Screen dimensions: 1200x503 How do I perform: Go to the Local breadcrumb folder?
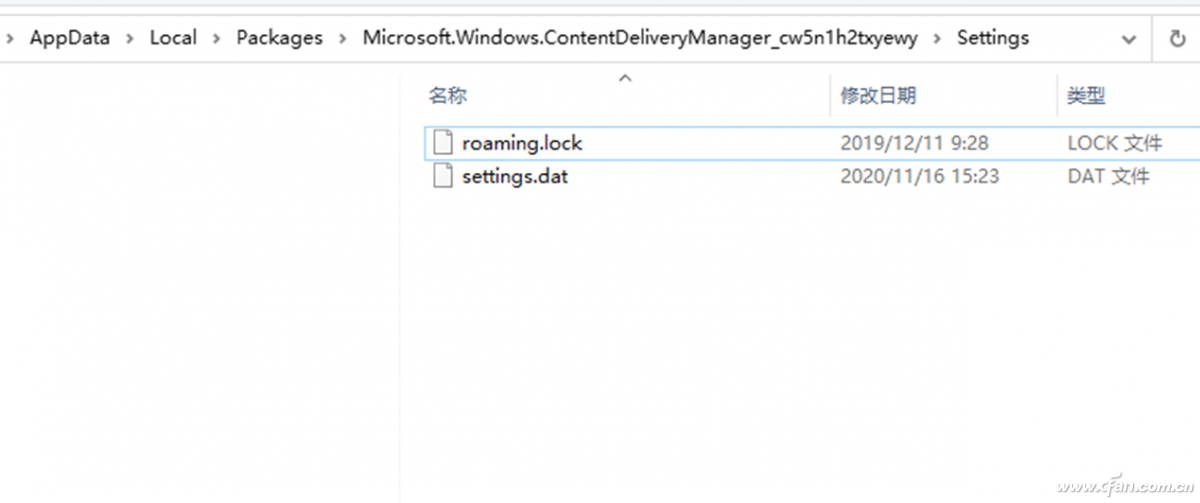point(173,38)
